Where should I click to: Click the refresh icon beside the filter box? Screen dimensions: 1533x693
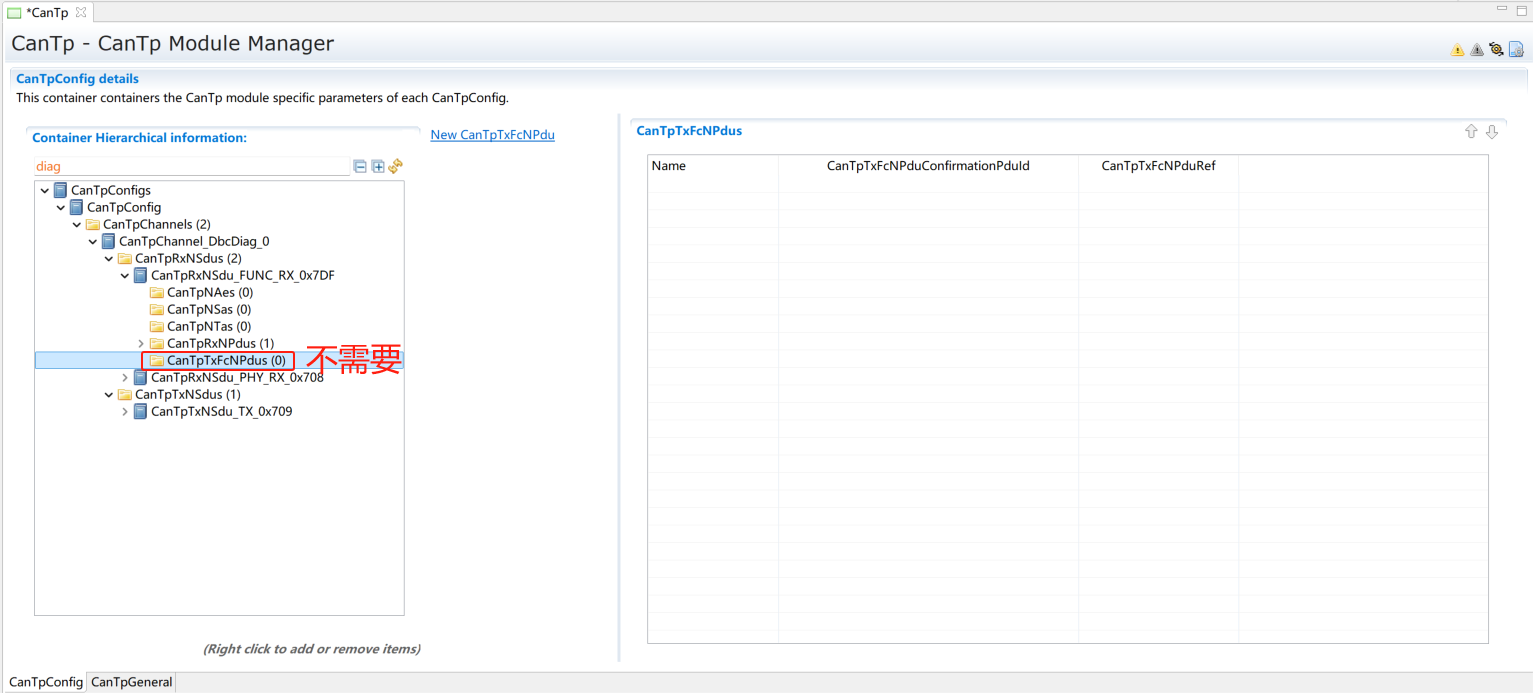[395, 166]
